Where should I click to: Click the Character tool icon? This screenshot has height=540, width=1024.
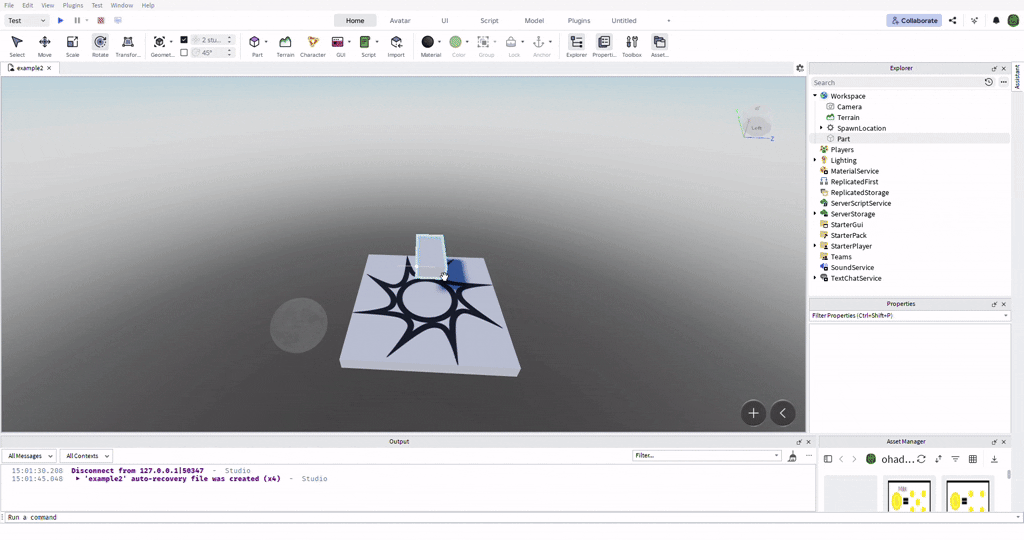click(x=313, y=45)
